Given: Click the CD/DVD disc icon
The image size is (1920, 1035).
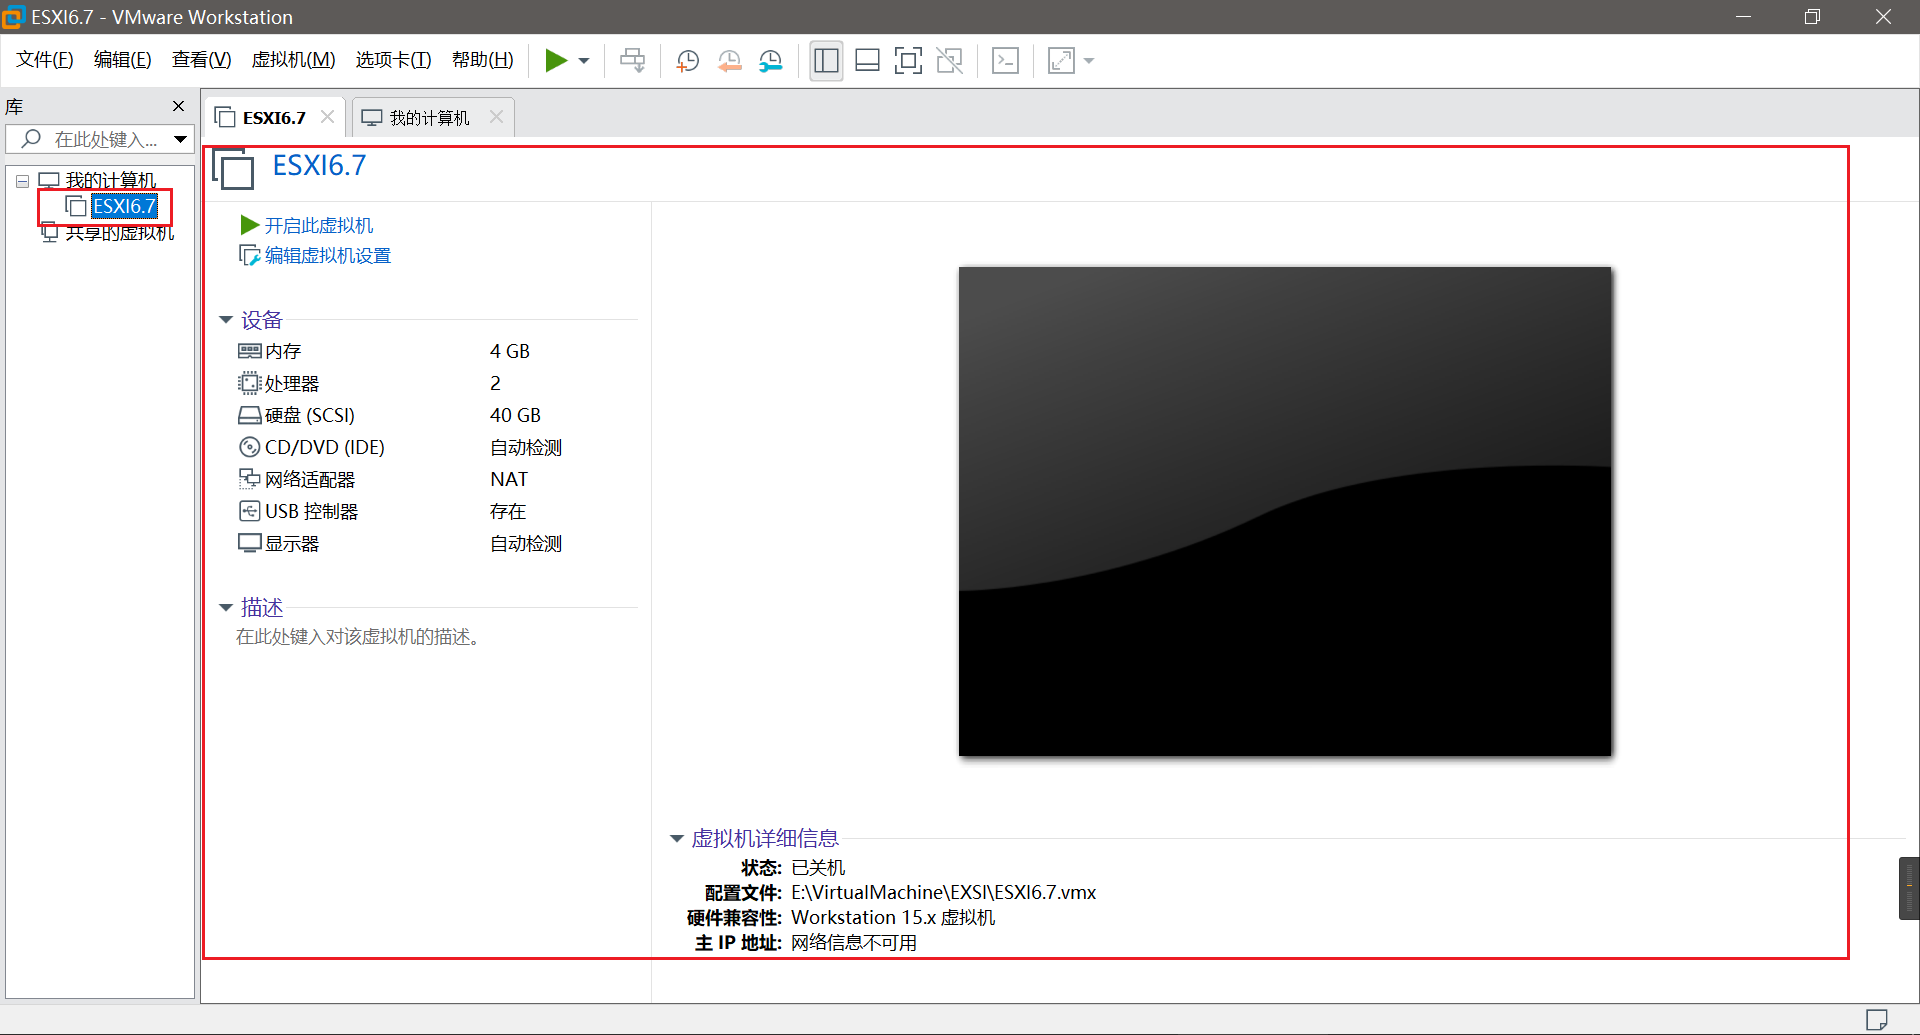Looking at the screenshot, I should (249, 447).
